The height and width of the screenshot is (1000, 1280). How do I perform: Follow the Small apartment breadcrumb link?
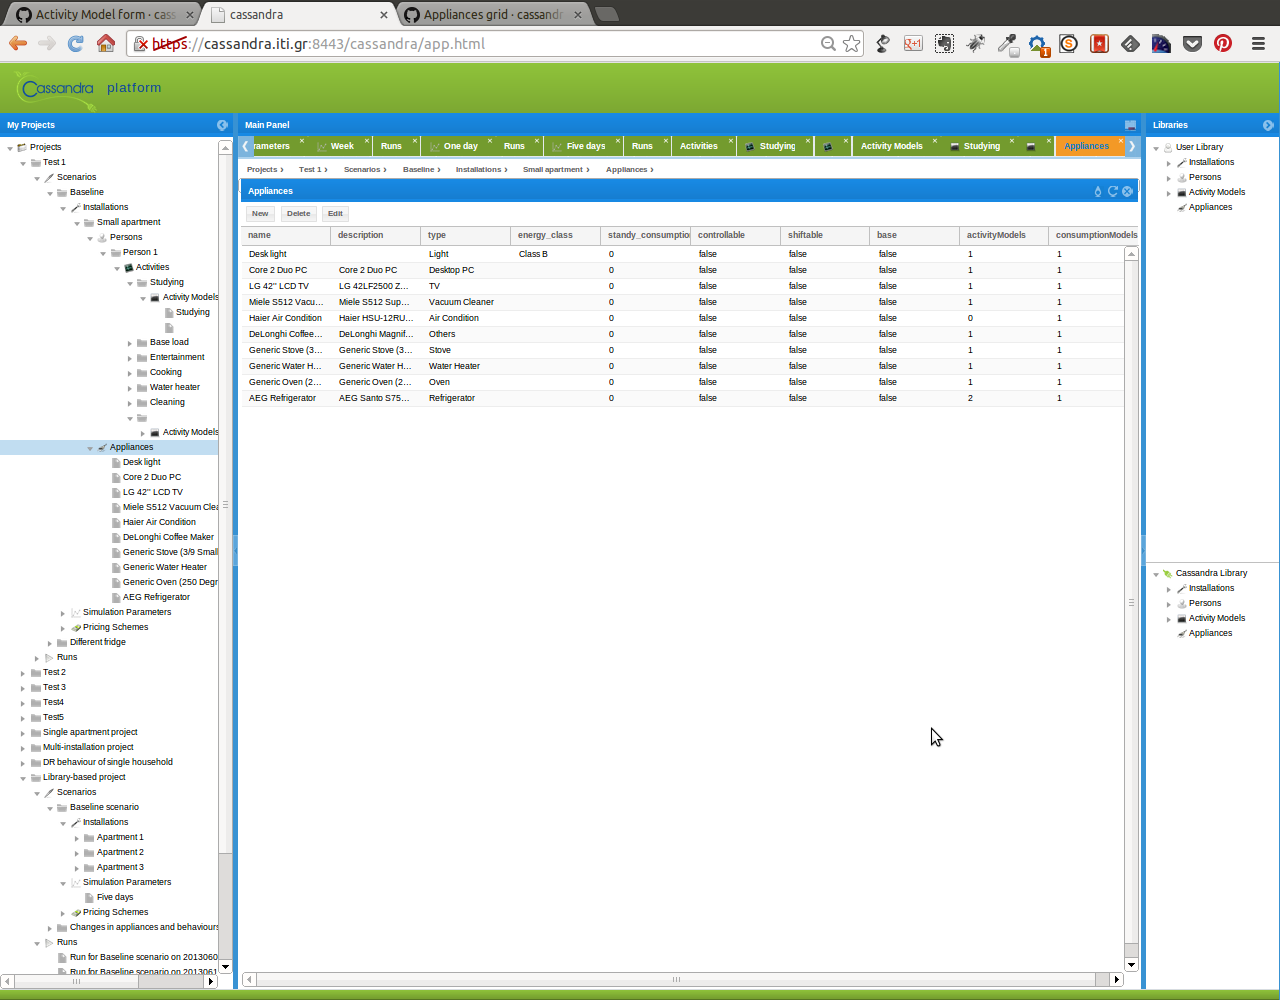(552, 170)
